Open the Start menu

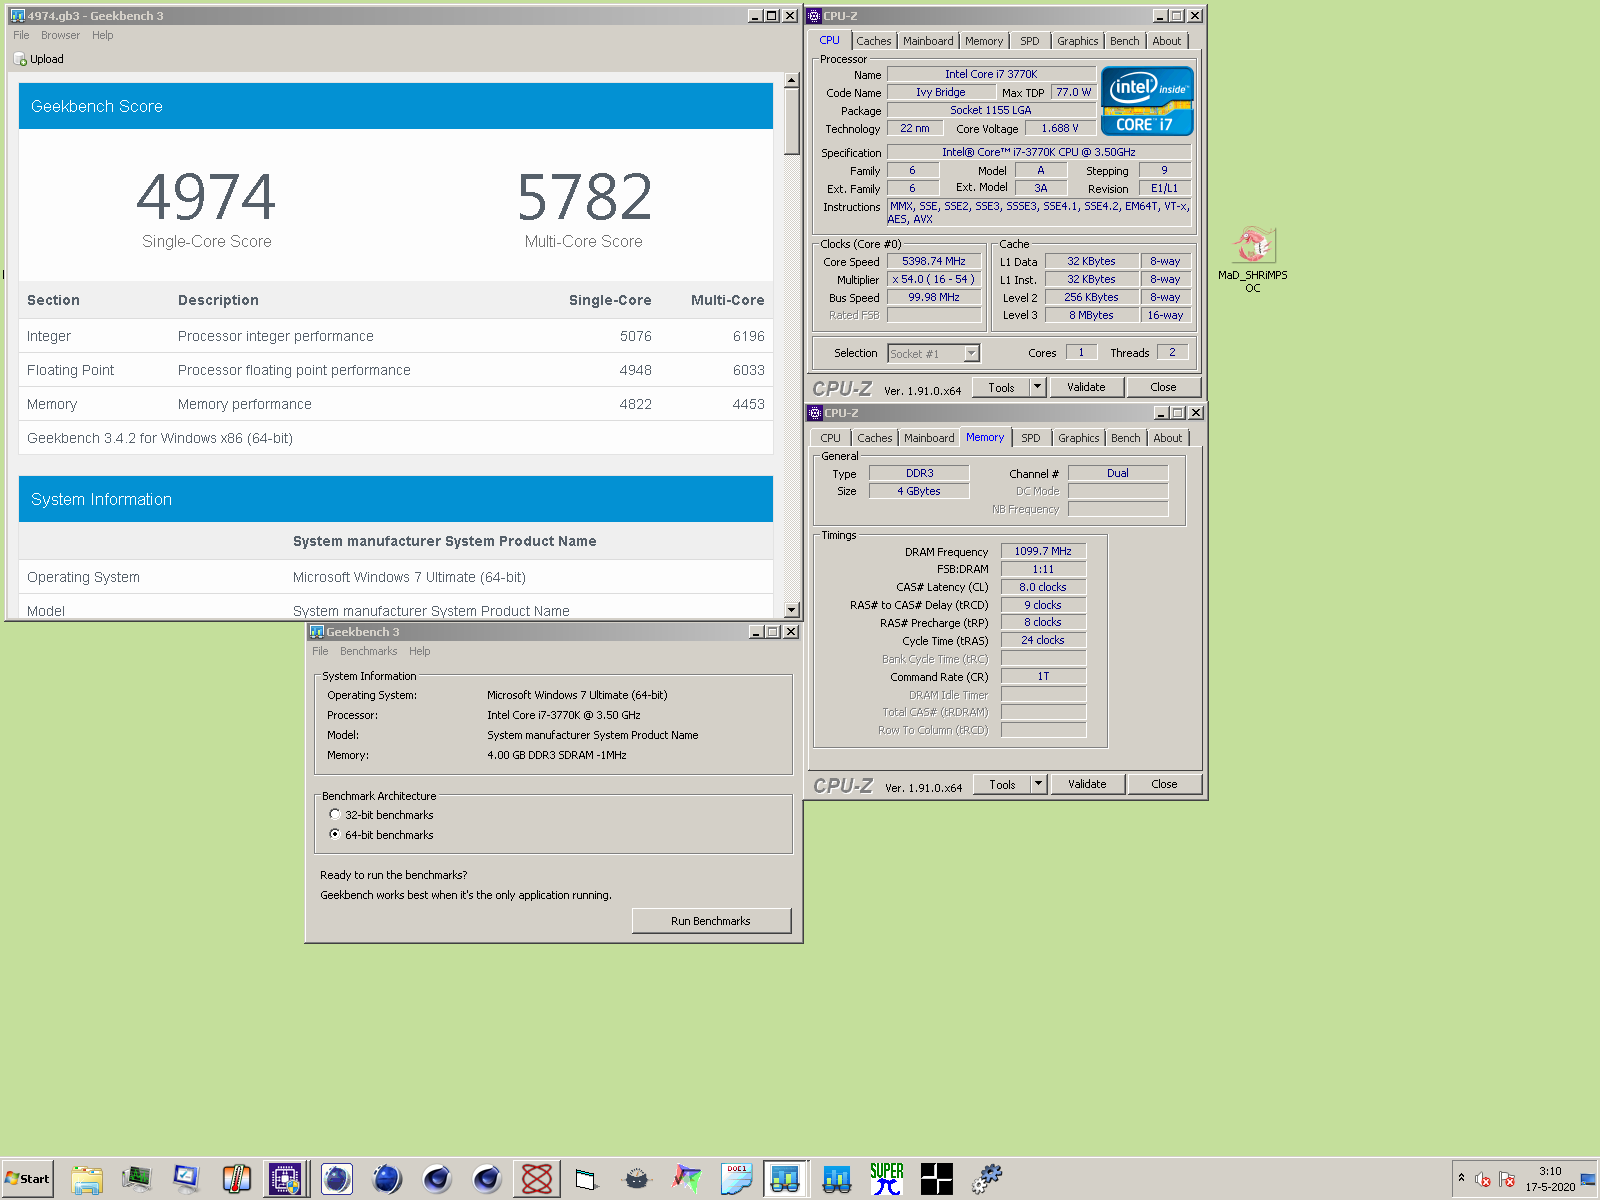click(27, 1179)
